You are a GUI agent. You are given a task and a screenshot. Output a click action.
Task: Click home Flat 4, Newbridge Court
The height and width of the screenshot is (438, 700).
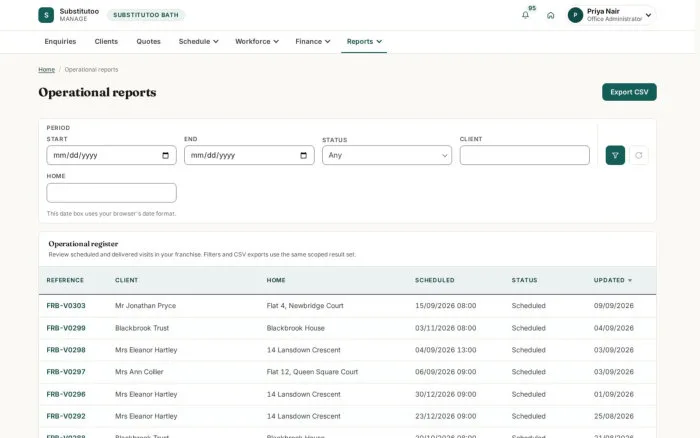tap(305, 306)
